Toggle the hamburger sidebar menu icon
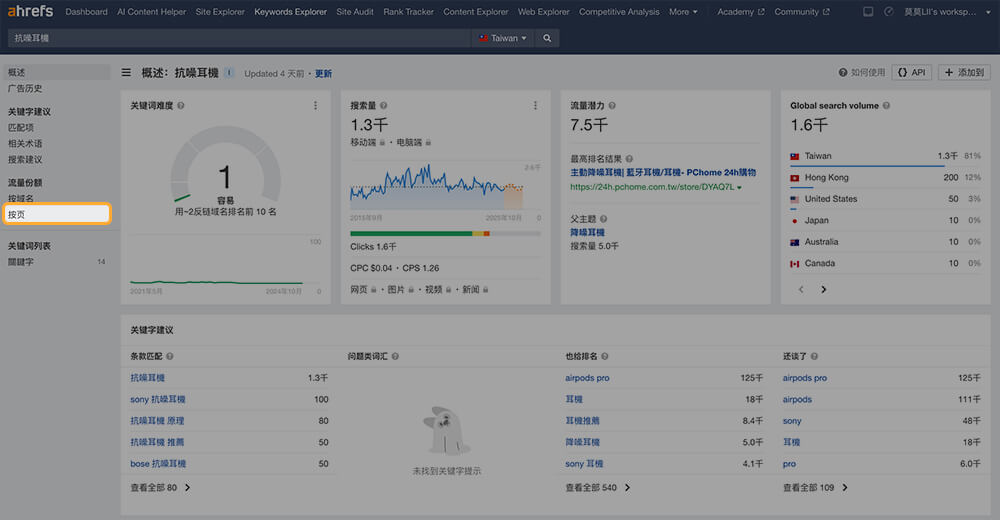The image size is (1000, 520). tap(126, 73)
